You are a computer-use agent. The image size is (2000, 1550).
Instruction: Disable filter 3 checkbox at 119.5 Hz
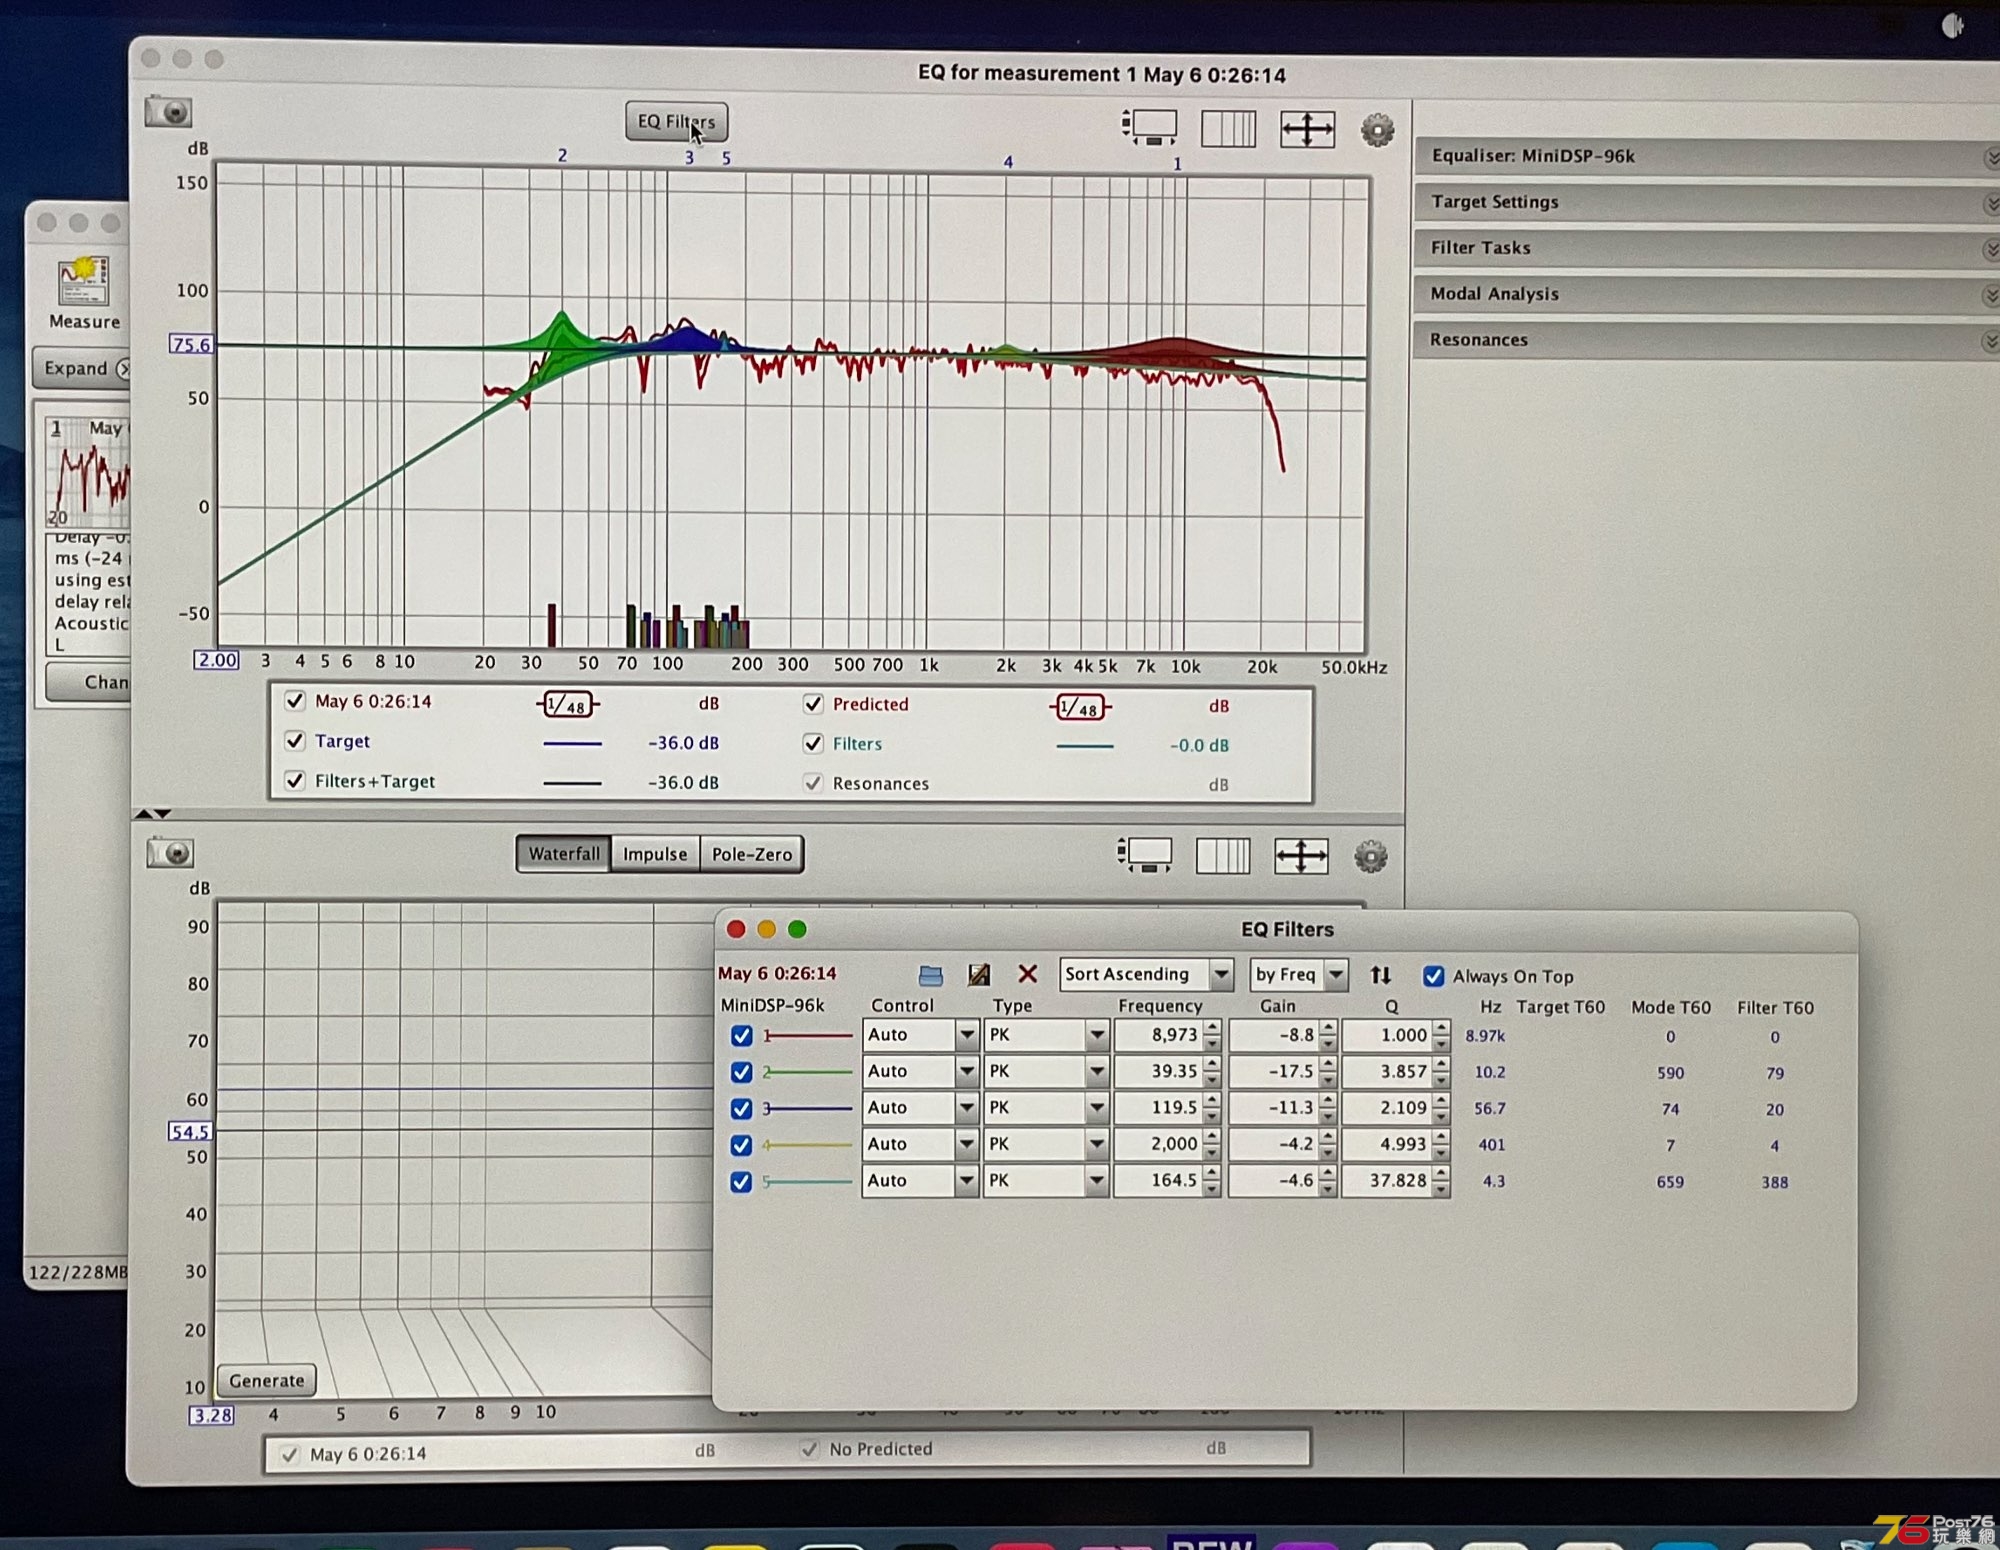741,1108
